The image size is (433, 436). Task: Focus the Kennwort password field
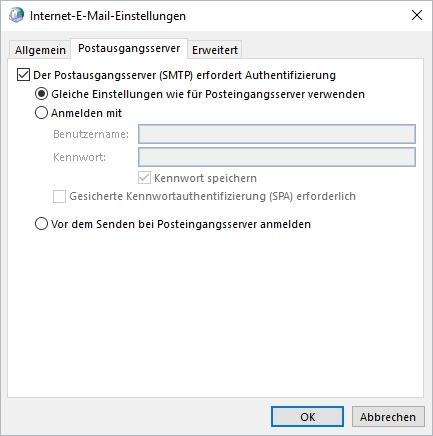click(x=277, y=157)
